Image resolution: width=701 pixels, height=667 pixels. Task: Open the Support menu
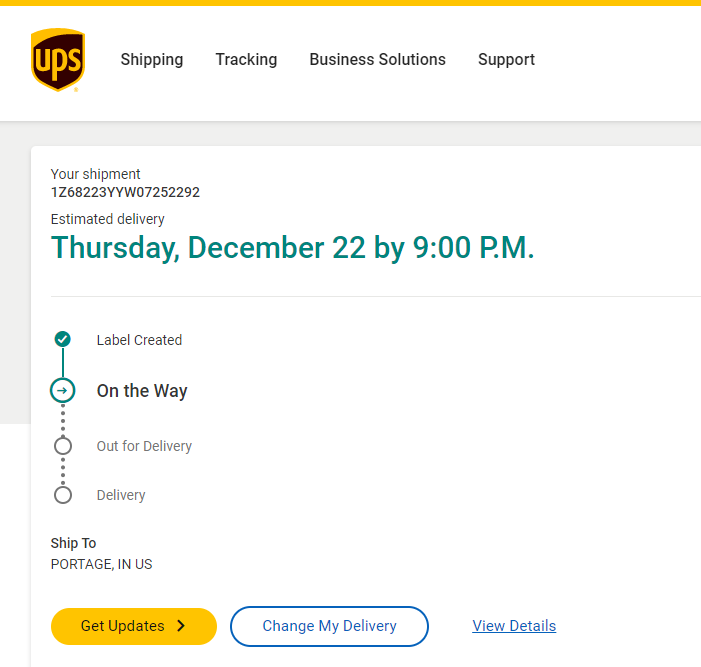[x=506, y=60]
